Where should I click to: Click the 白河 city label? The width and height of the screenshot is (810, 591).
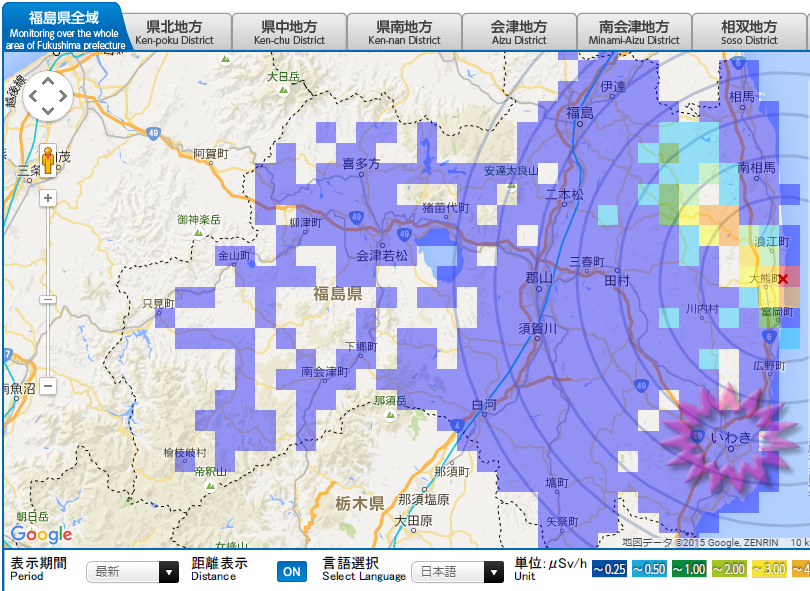tap(484, 405)
